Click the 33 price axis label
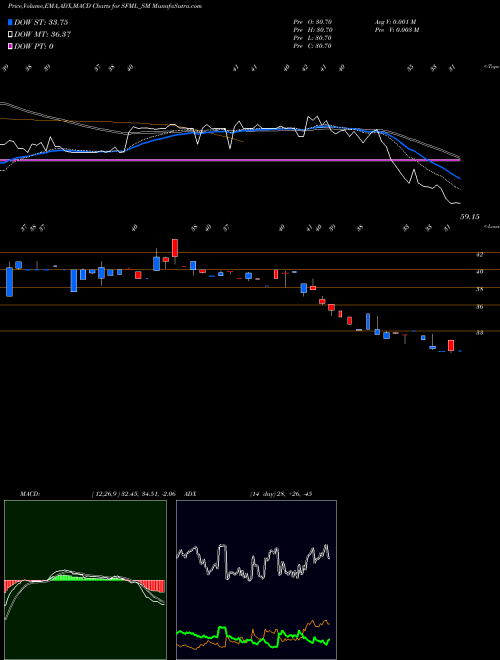500x660 pixels. coord(479,333)
